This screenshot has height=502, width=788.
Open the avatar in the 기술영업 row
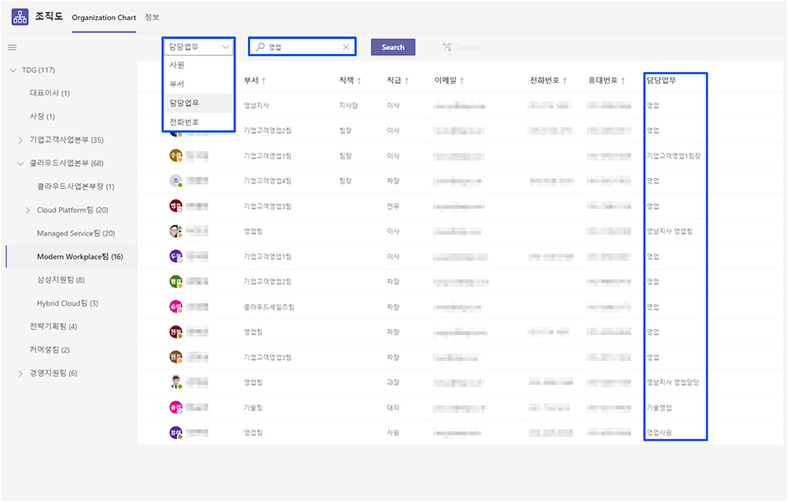pyautogui.click(x=175, y=407)
